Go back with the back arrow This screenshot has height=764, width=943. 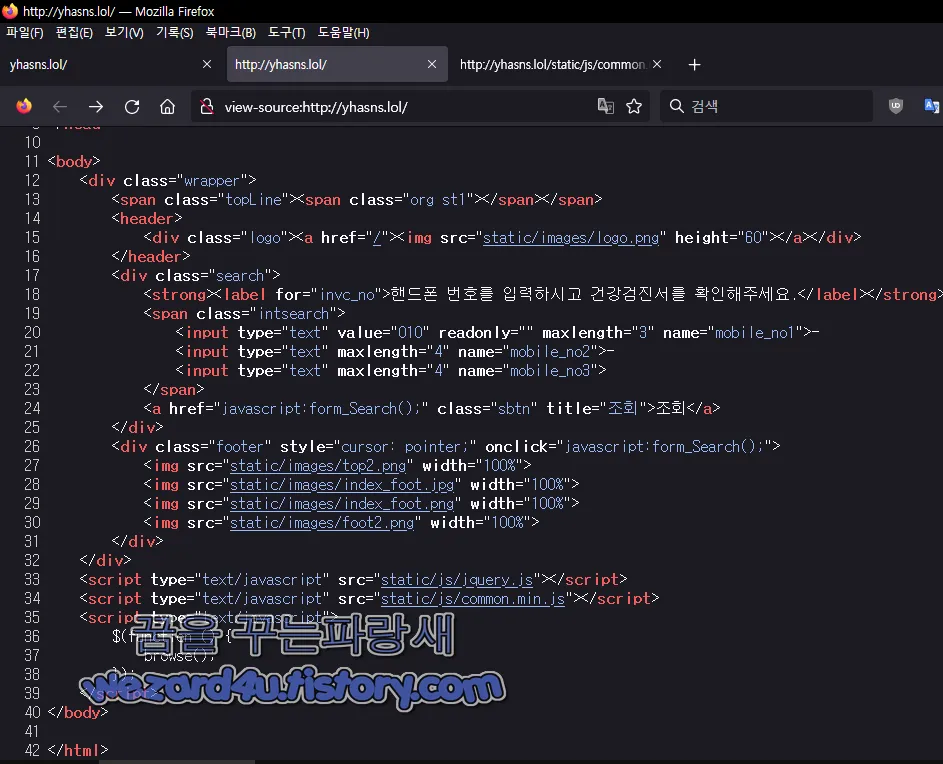pyautogui.click(x=60, y=107)
